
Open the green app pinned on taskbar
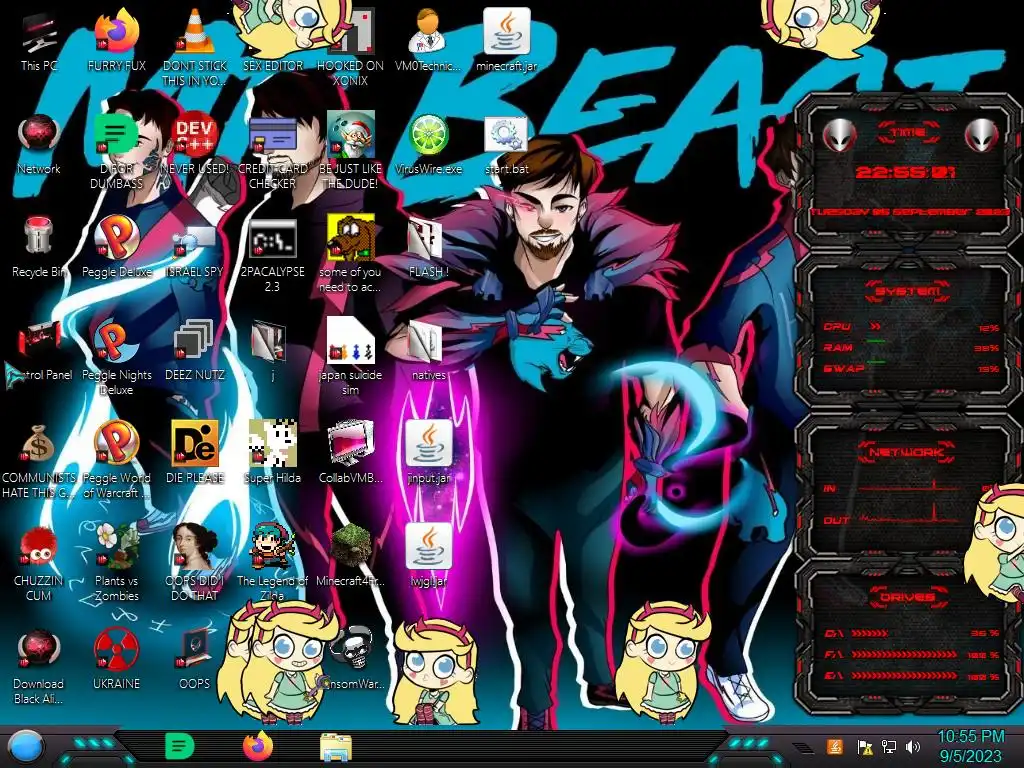coord(180,746)
